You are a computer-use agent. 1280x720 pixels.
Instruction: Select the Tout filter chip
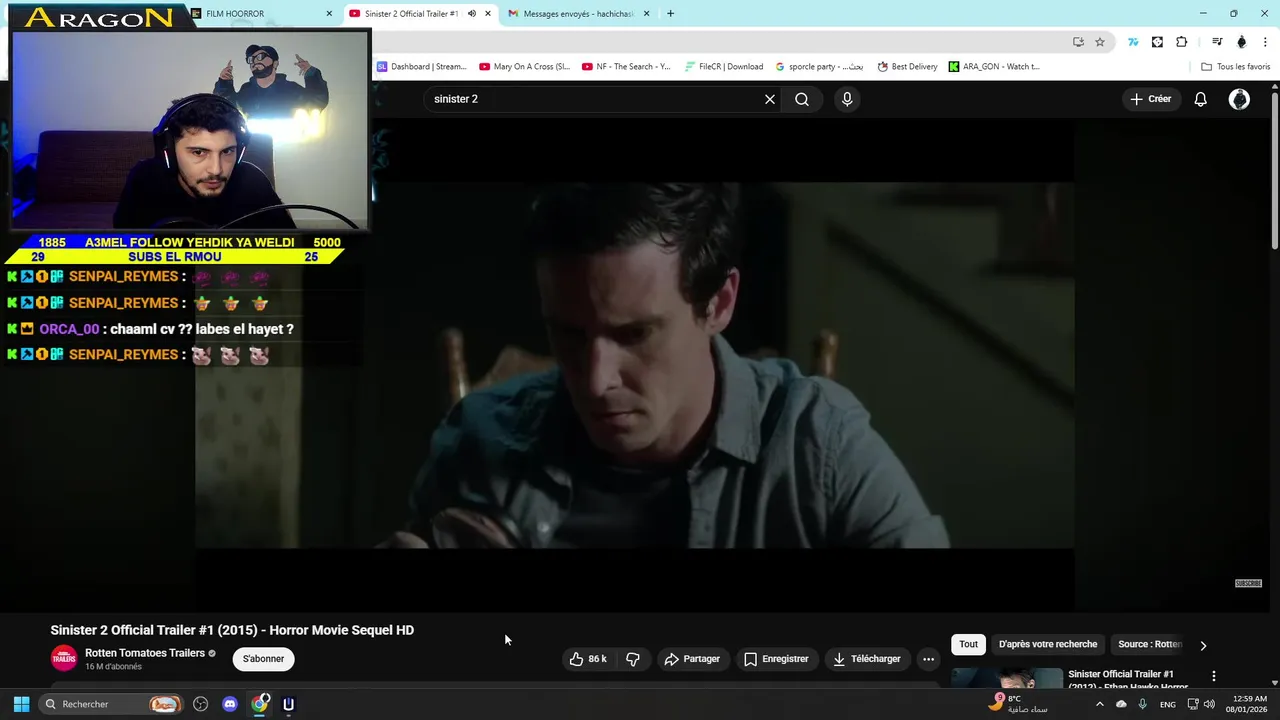pos(968,644)
